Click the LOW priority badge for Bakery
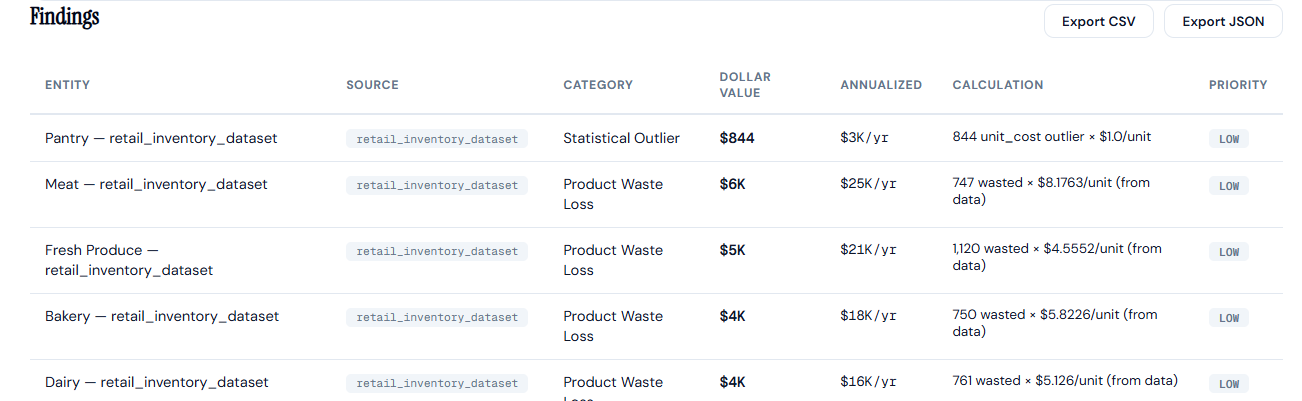Image resolution: width=1302 pixels, height=401 pixels. click(1228, 317)
